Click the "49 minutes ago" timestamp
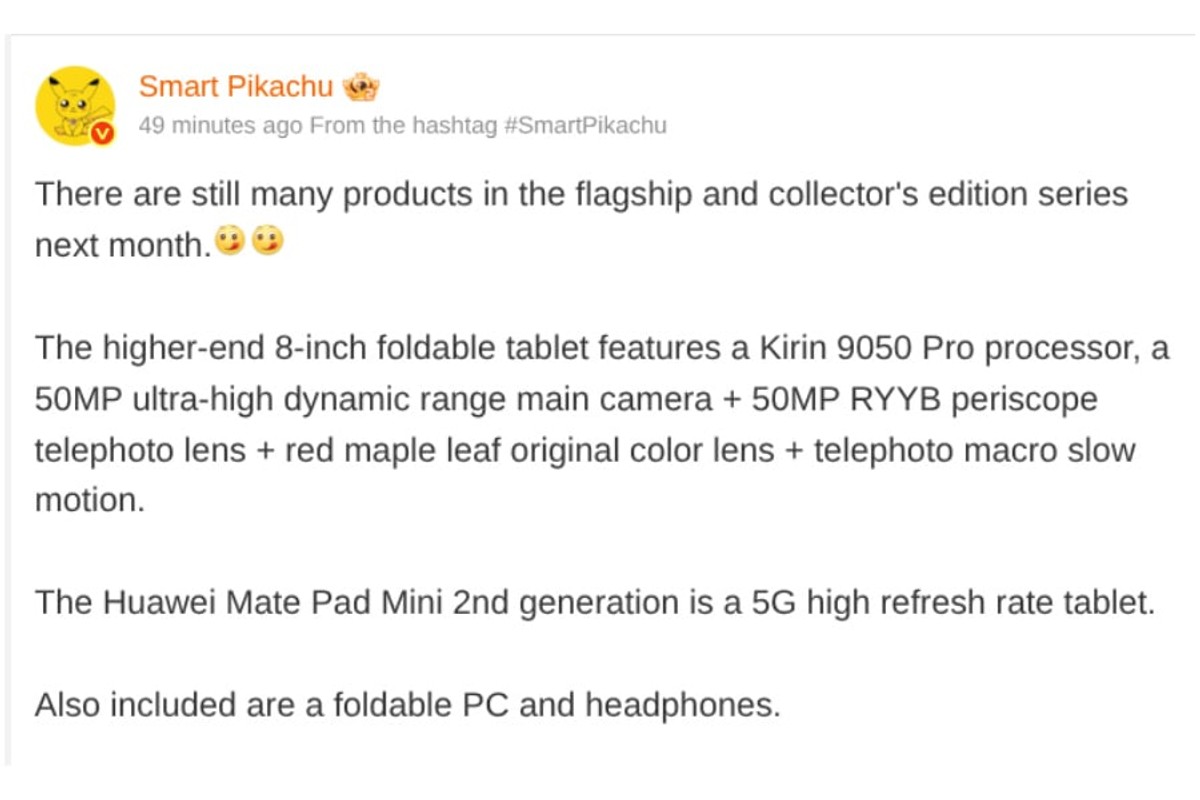Screen dimensions: 1200x800 (x=220, y=126)
